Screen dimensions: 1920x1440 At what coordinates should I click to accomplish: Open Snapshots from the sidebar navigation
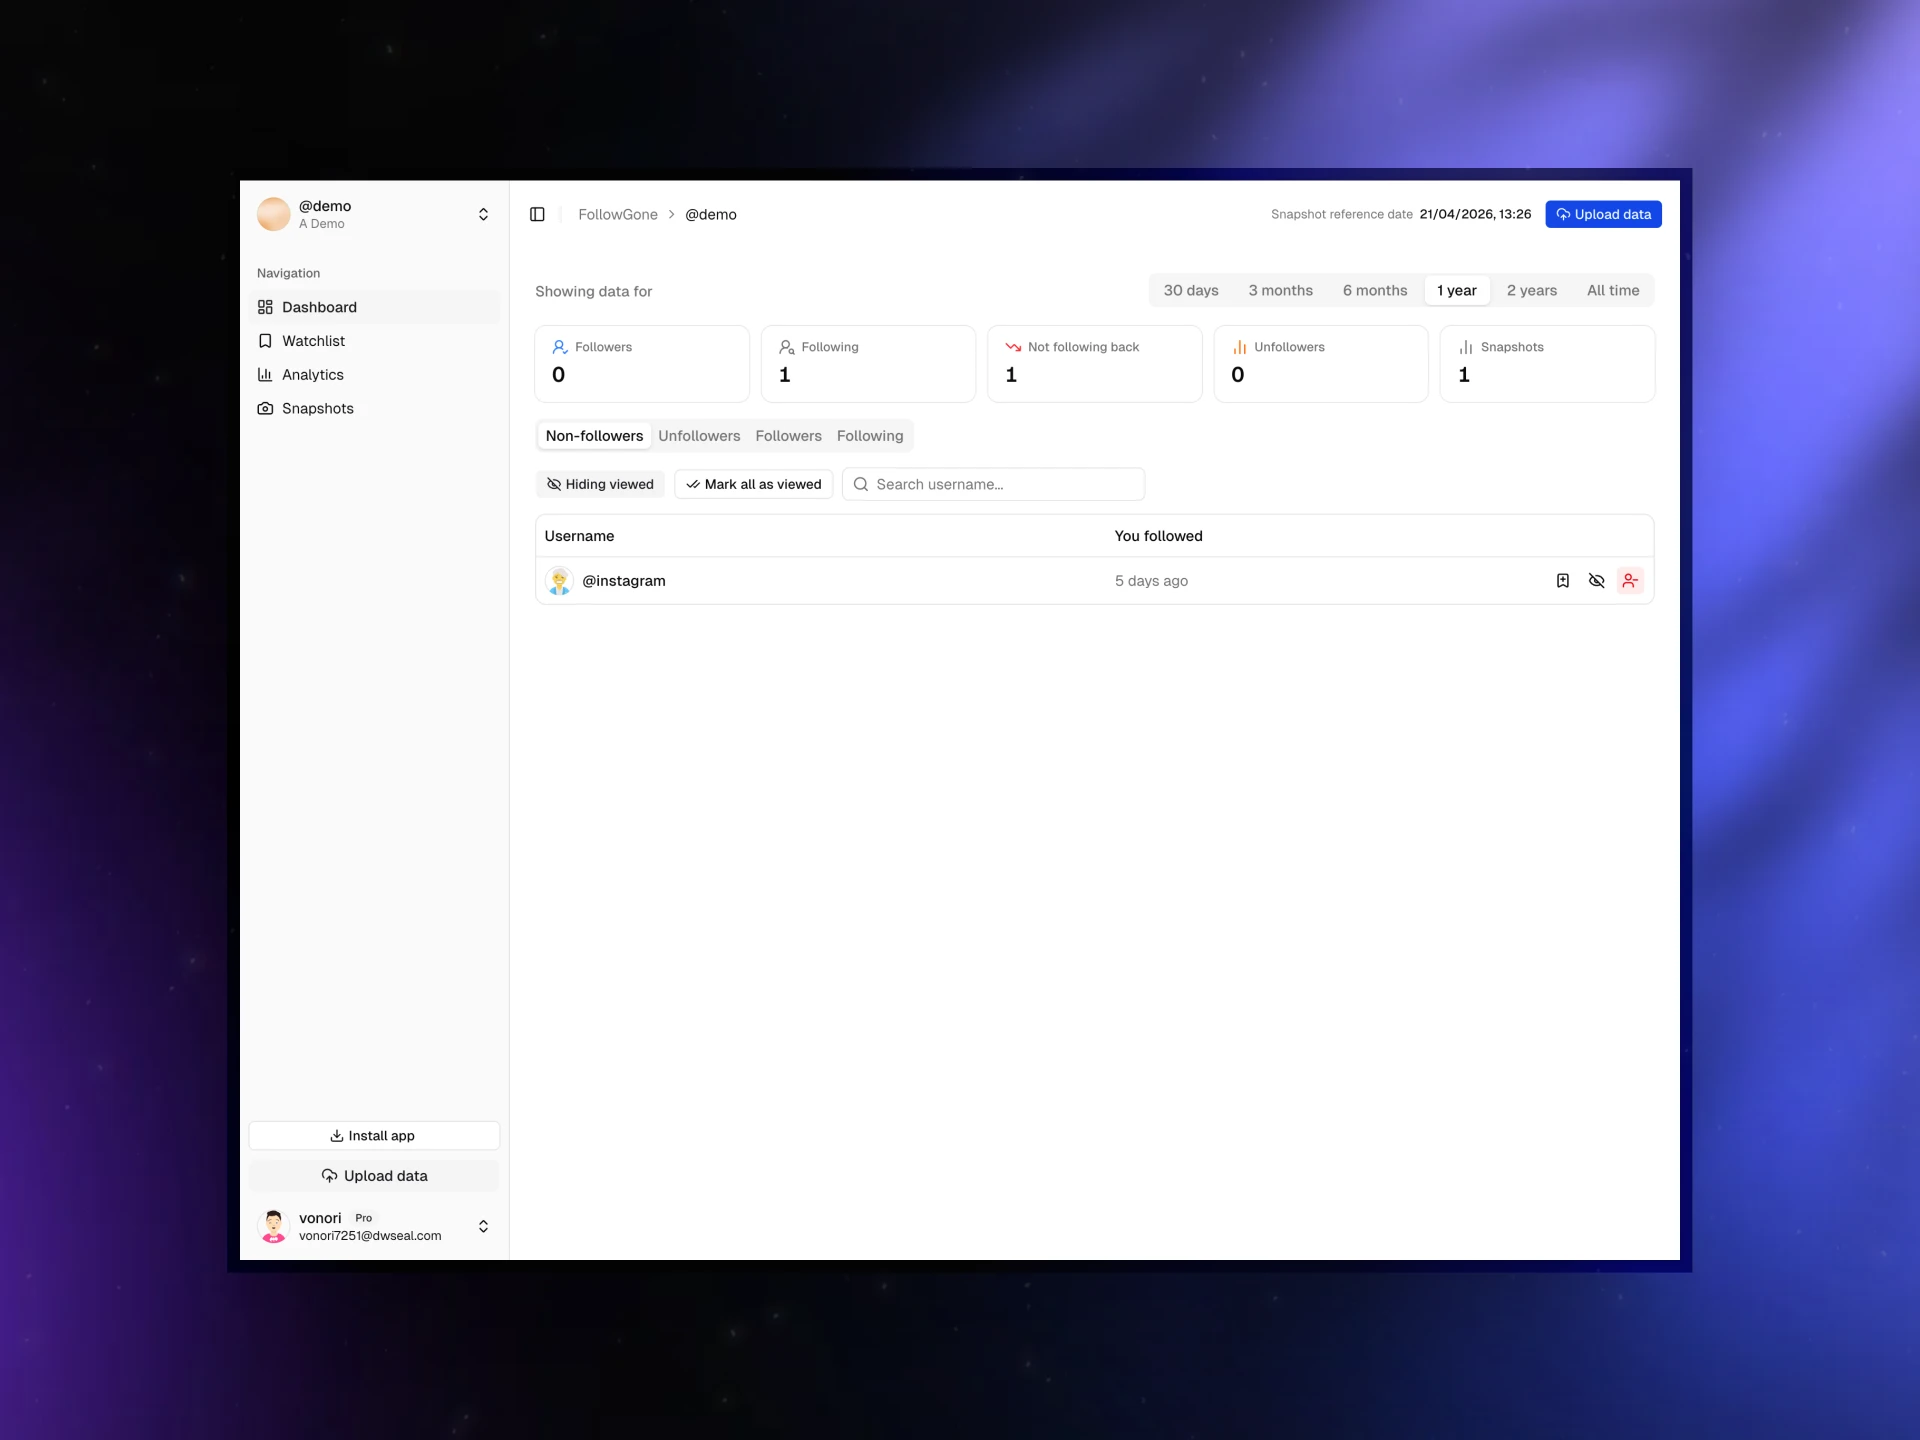pos(317,408)
